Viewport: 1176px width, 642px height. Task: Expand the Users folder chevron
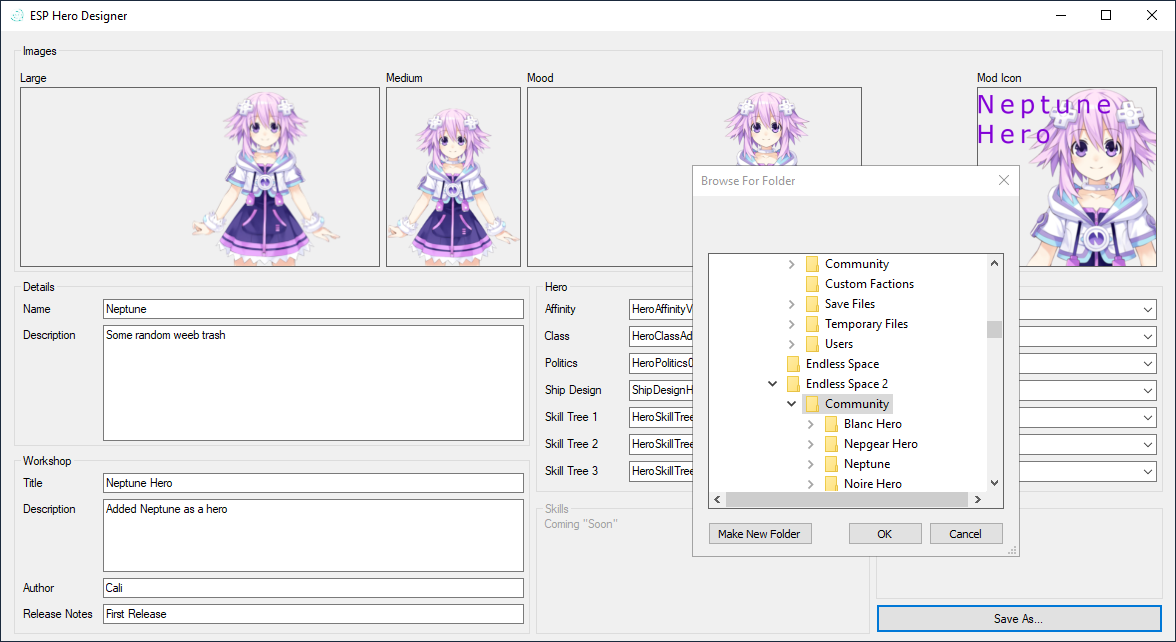[791, 344]
